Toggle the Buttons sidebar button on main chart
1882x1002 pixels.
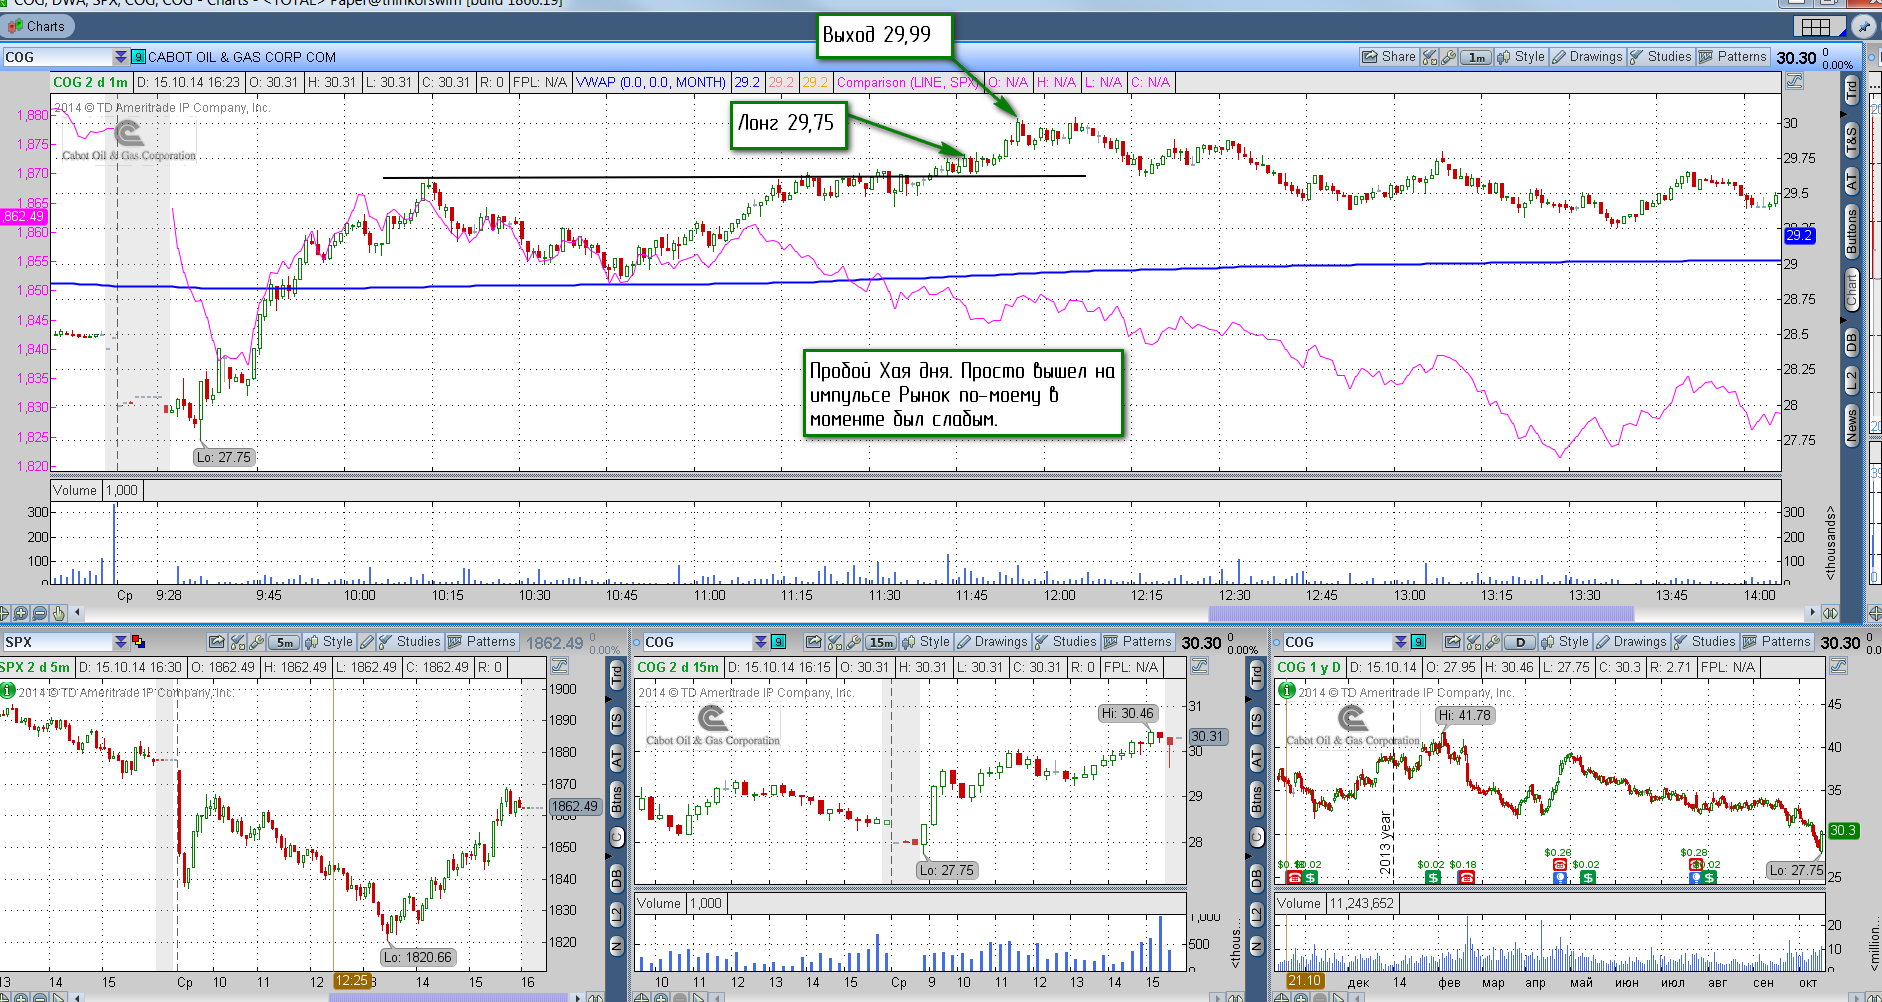(1851, 231)
